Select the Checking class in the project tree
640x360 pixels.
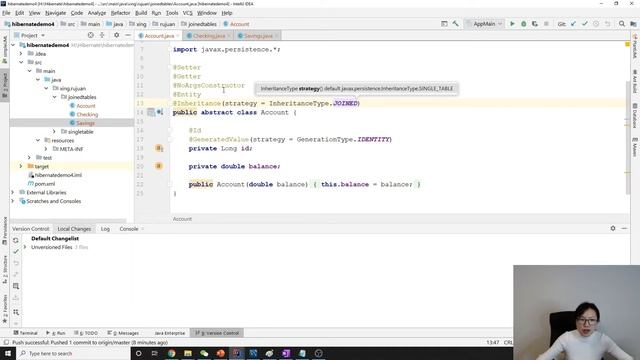[87, 114]
